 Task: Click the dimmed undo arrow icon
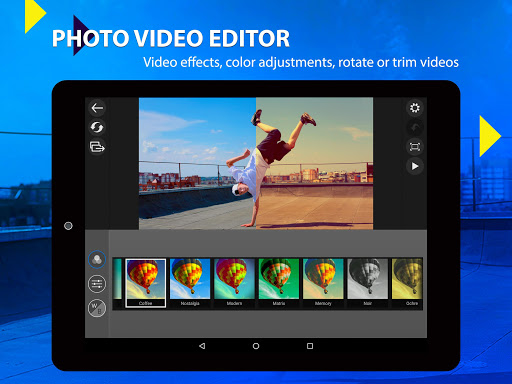pyautogui.click(x=415, y=127)
